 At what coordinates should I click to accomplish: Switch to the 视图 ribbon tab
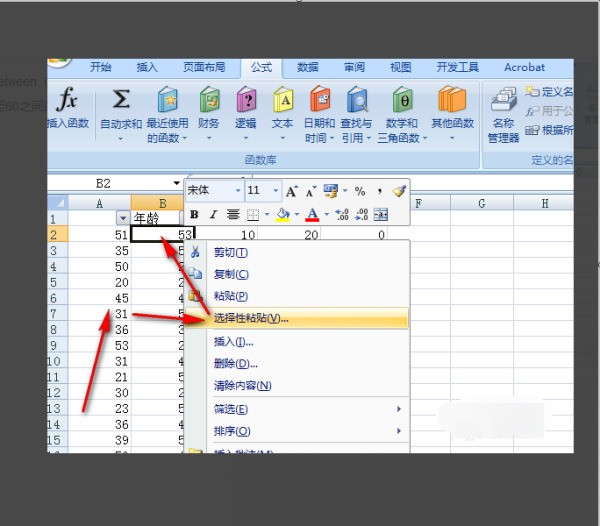pyautogui.click(x=401, y=67)
